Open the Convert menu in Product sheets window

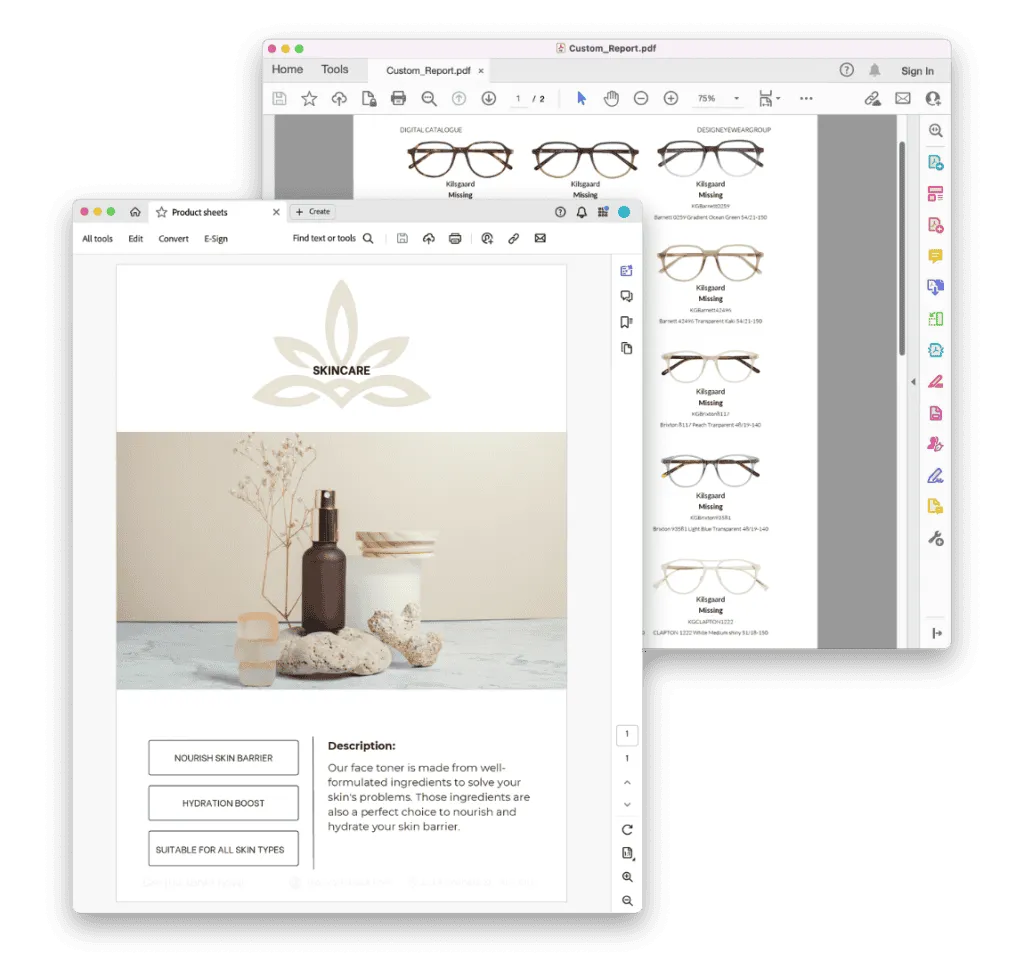click(174, 239)
